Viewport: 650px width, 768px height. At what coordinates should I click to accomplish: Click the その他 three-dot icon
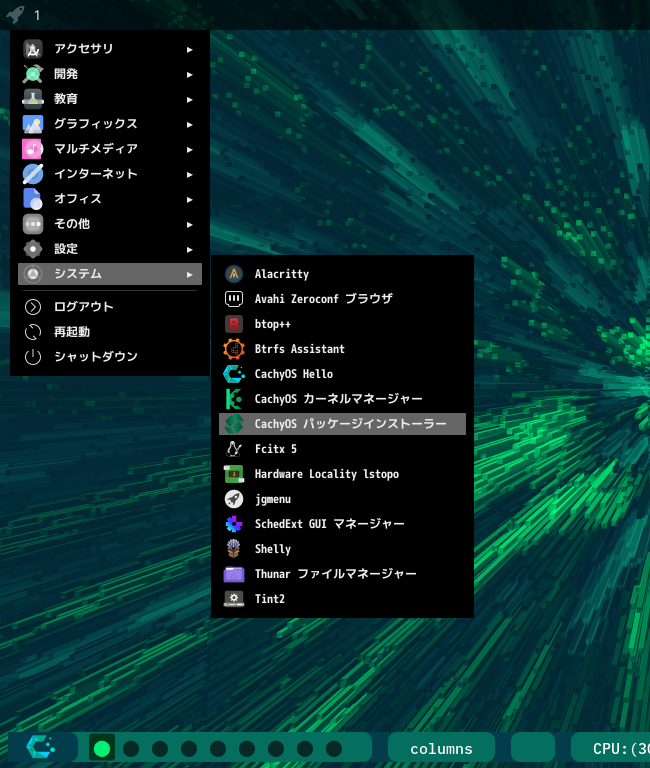pyautogui.click(x=33, y=224)
